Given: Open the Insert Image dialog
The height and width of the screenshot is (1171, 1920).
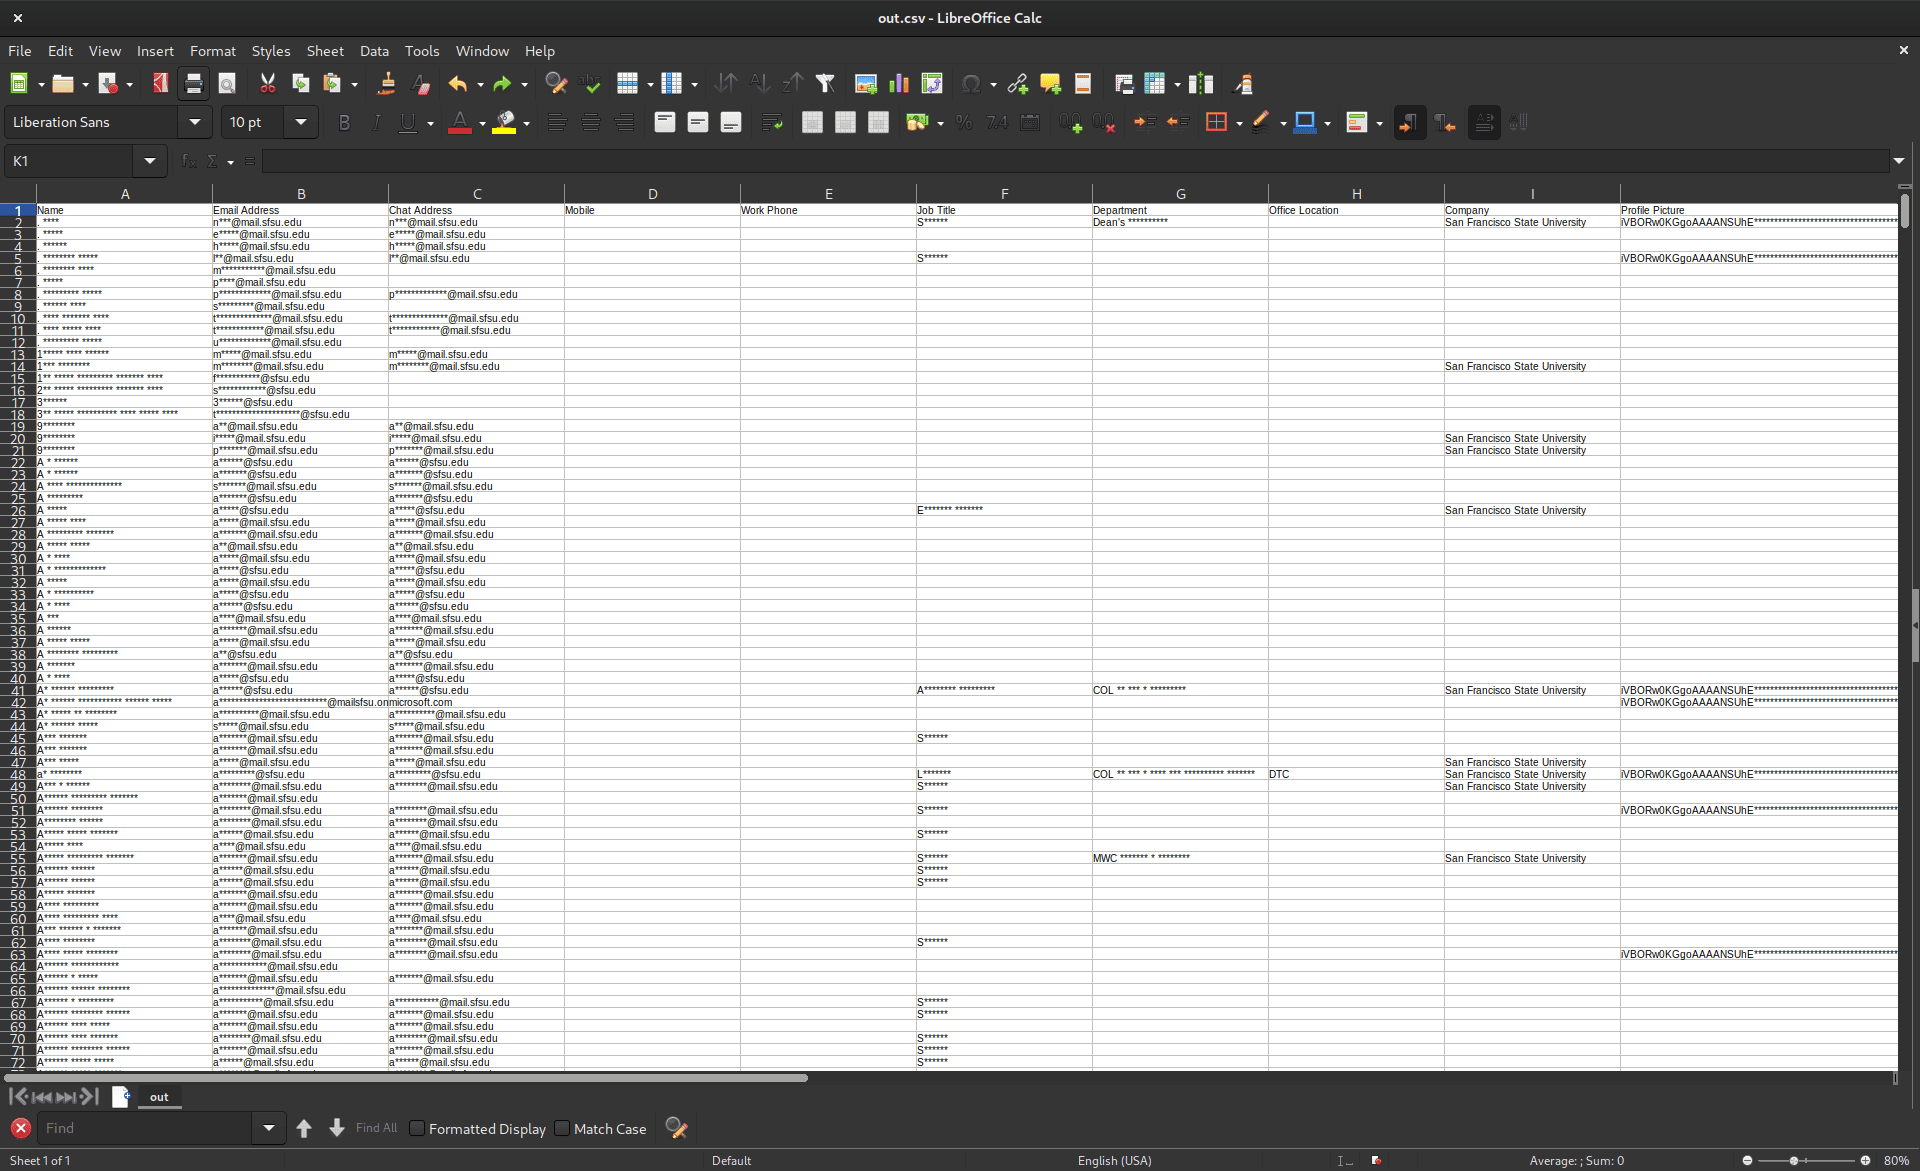Looking at the screenshot, I should coord(866,84).
